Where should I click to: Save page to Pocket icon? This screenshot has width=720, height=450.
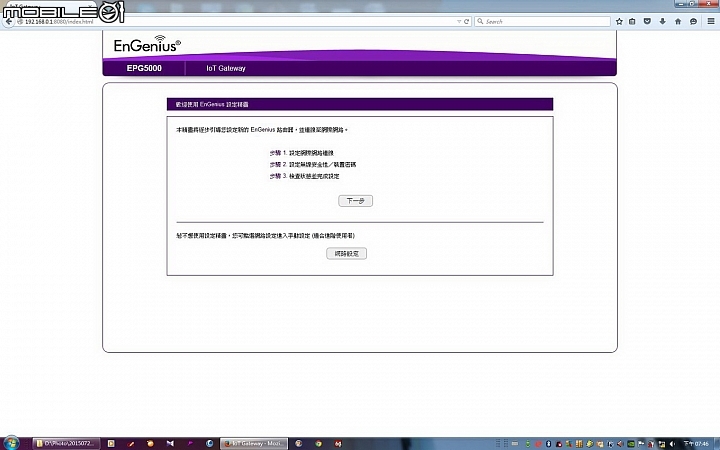[647, 22]
